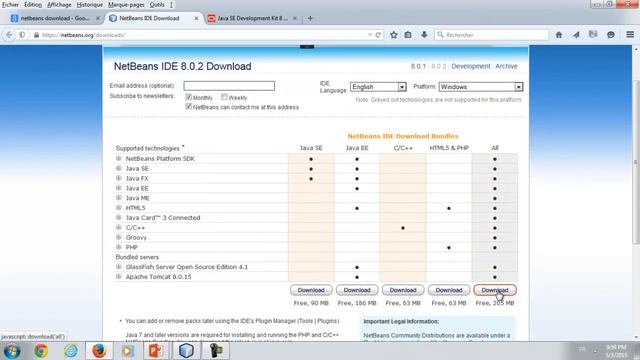Open the downloads arrow icon

424,35
